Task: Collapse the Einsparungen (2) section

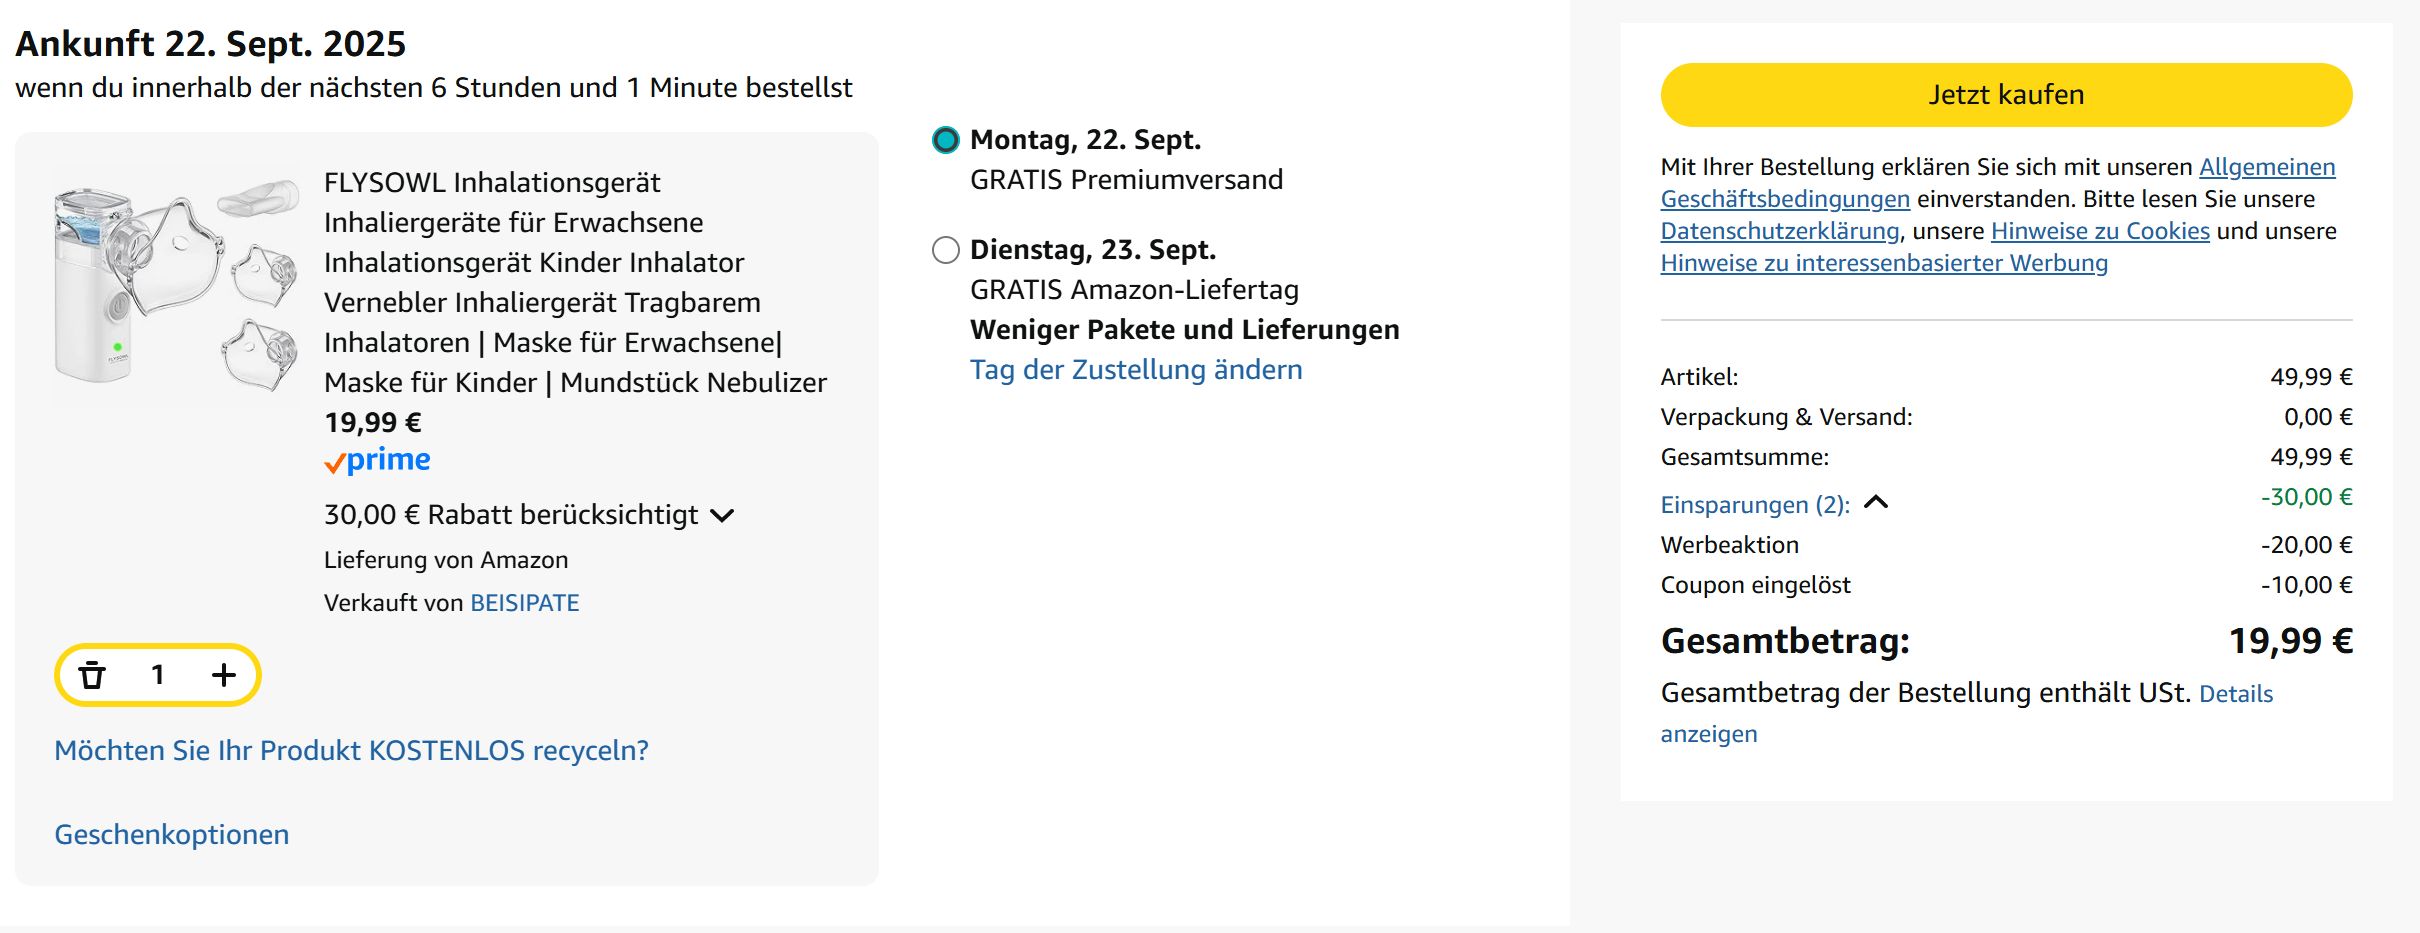Action: click(1876, 503)
